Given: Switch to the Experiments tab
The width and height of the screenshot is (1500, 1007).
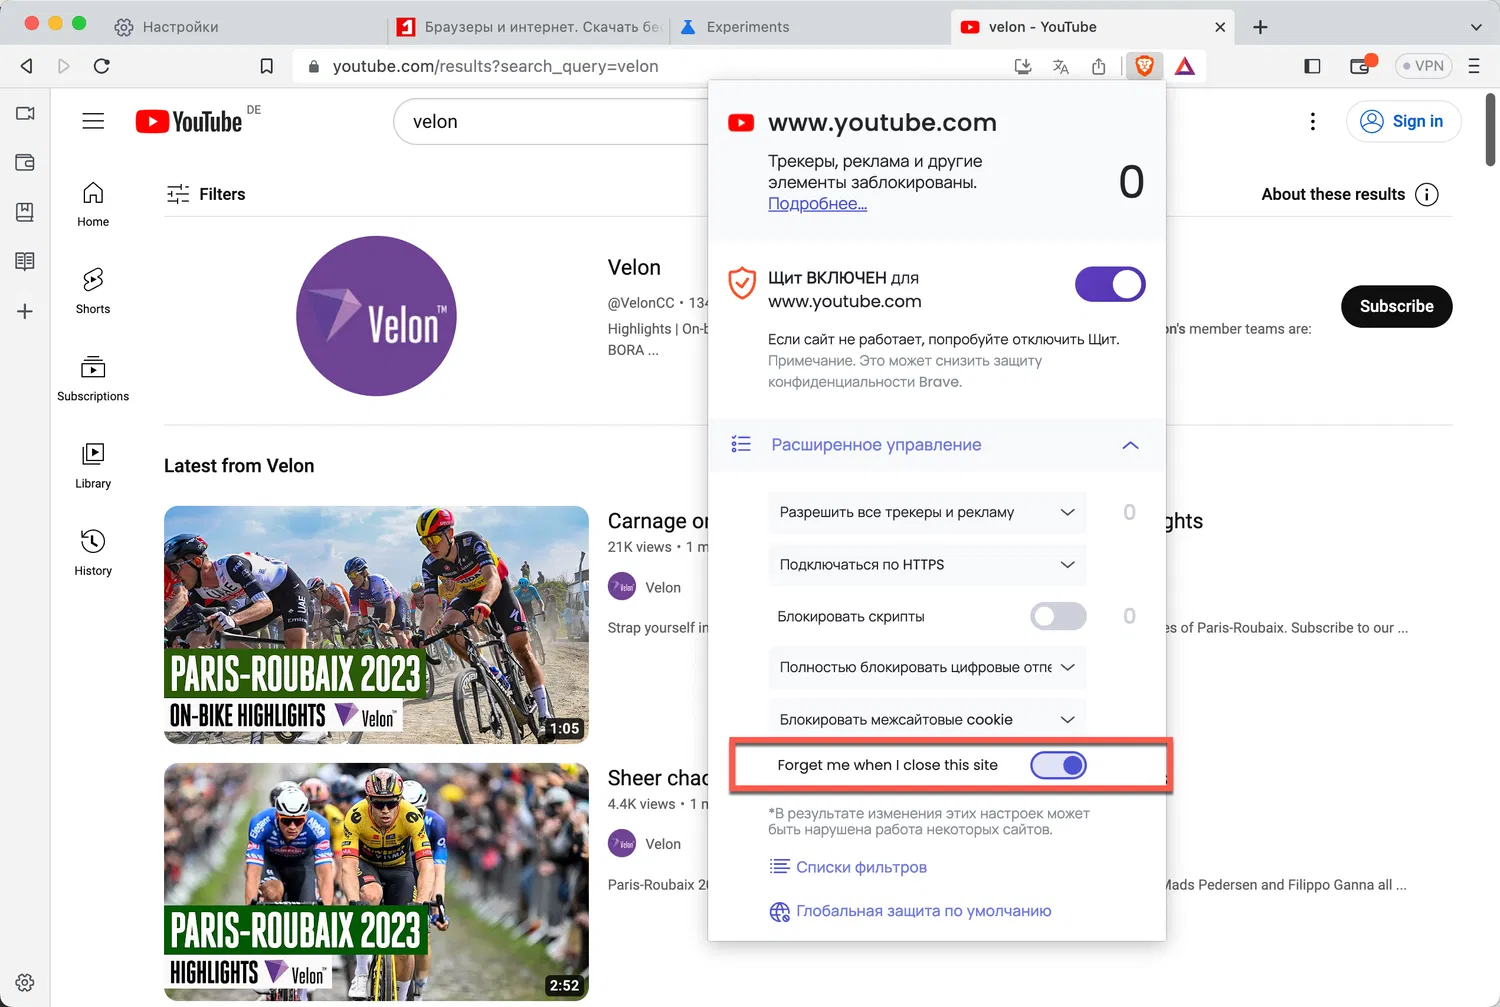Looking at the screenshot, I should (810, 27).
